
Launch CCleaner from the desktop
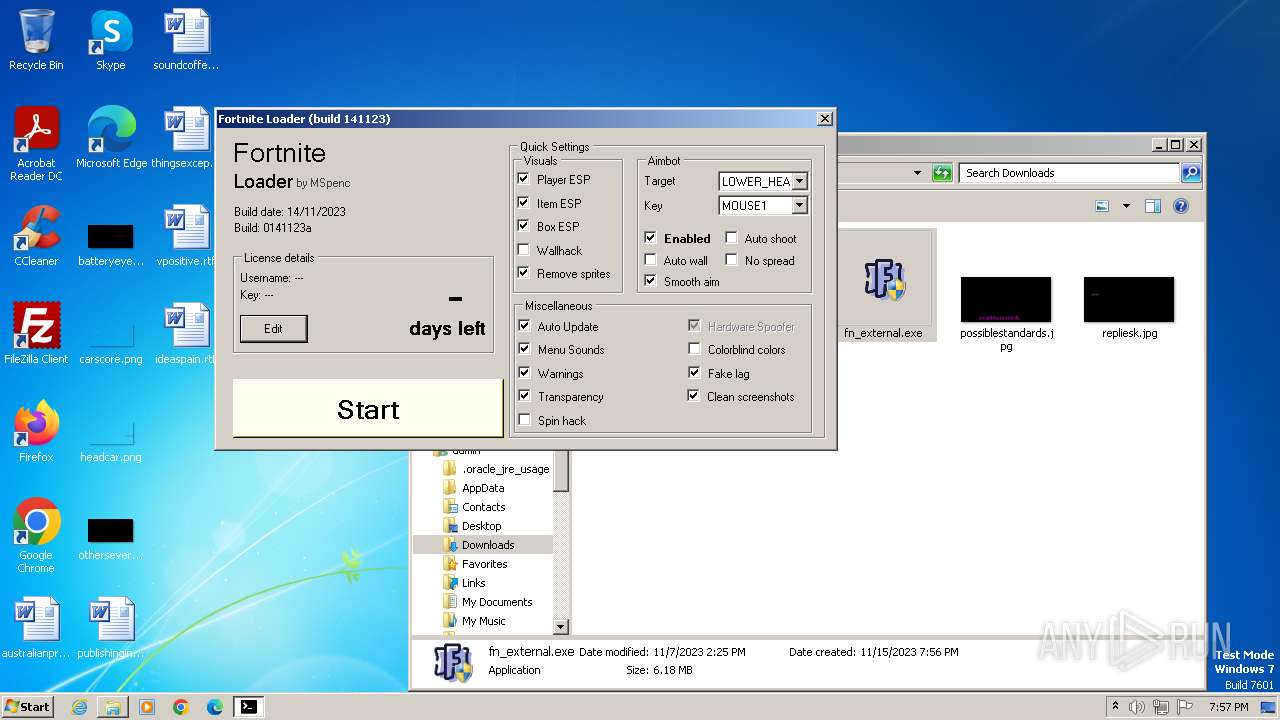(x=36, y=236)
